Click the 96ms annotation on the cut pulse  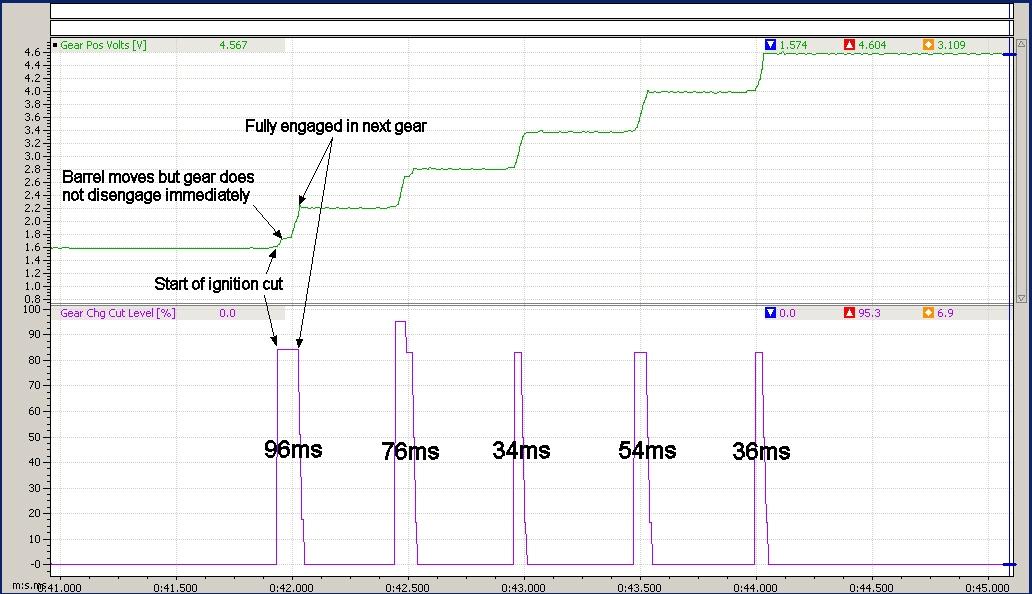(x=292, y=450)
